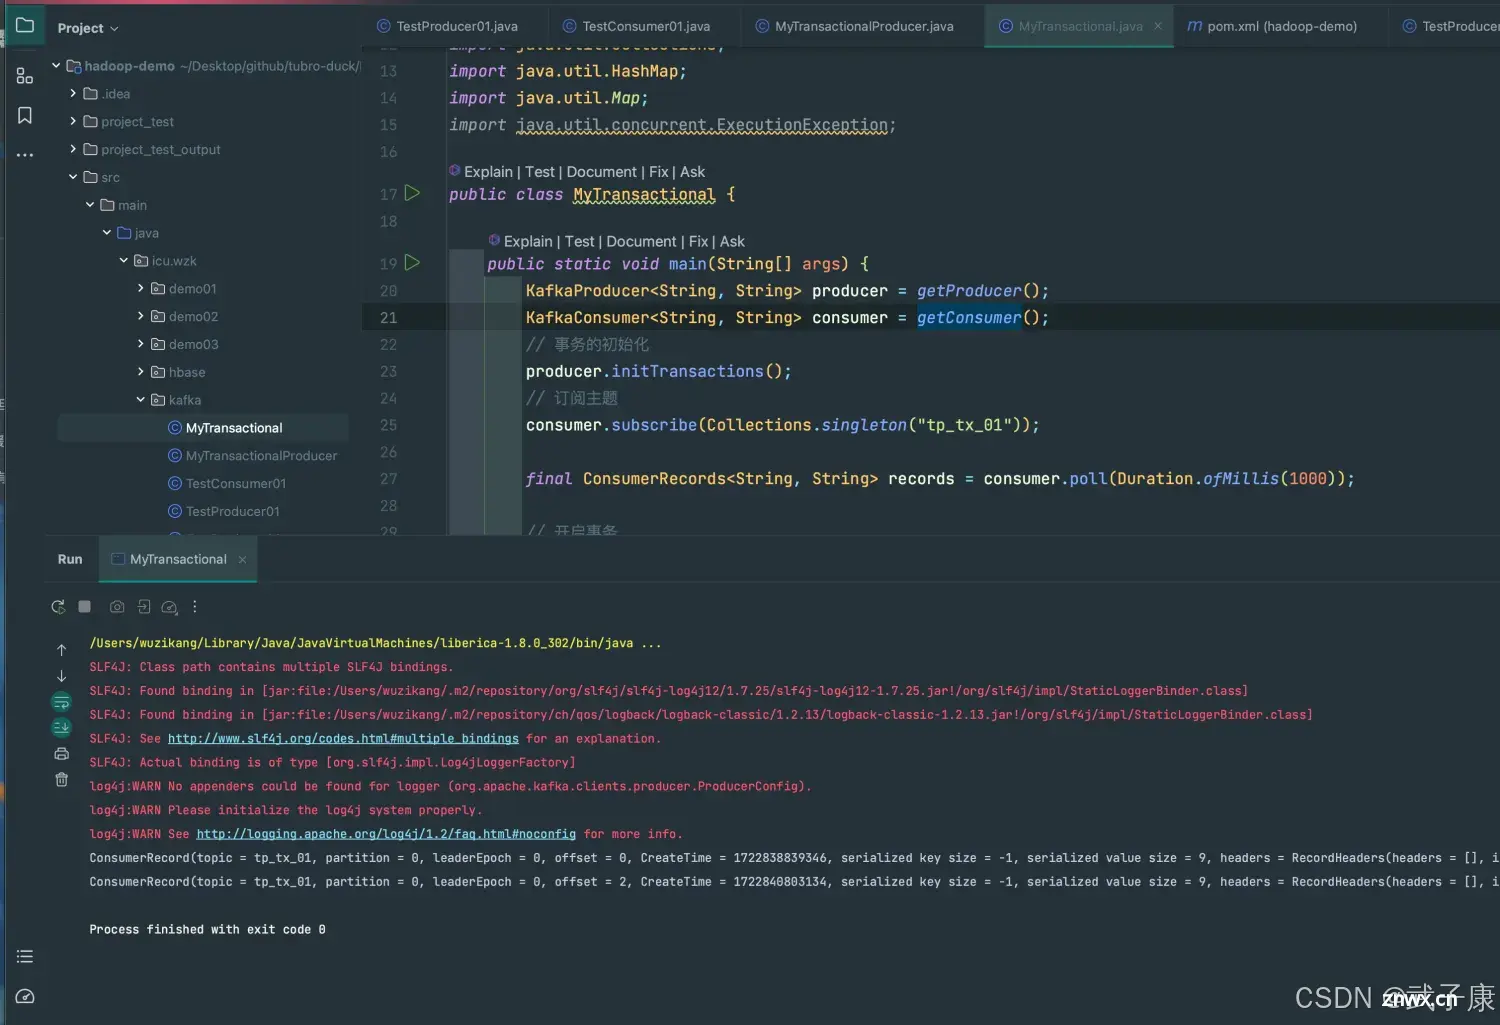Collapse the hadoop-demo project root
The width and height of the screenshot is (1500, 1025).
click(56, 66)
